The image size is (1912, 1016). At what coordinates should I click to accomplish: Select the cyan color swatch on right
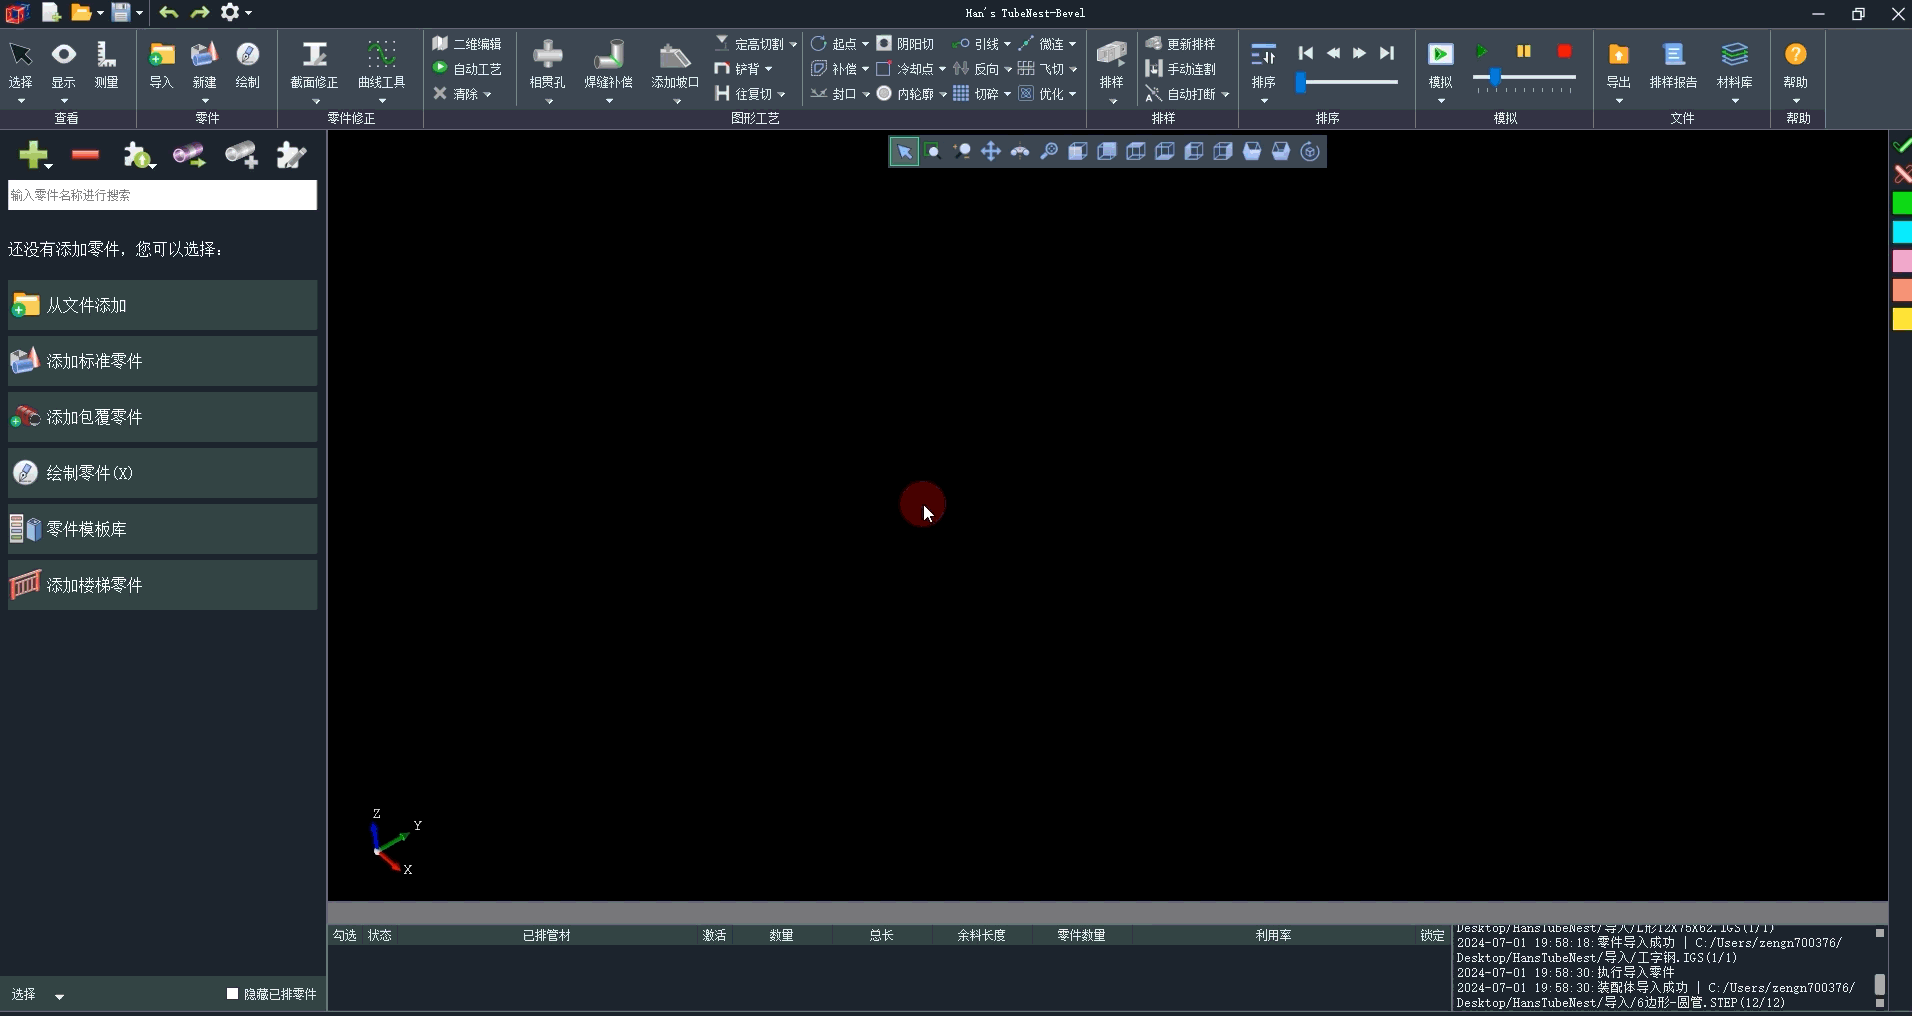coord(1902,232)
